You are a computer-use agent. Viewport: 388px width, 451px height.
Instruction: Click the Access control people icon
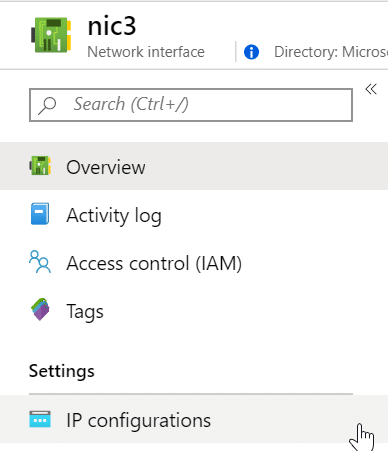40,262
